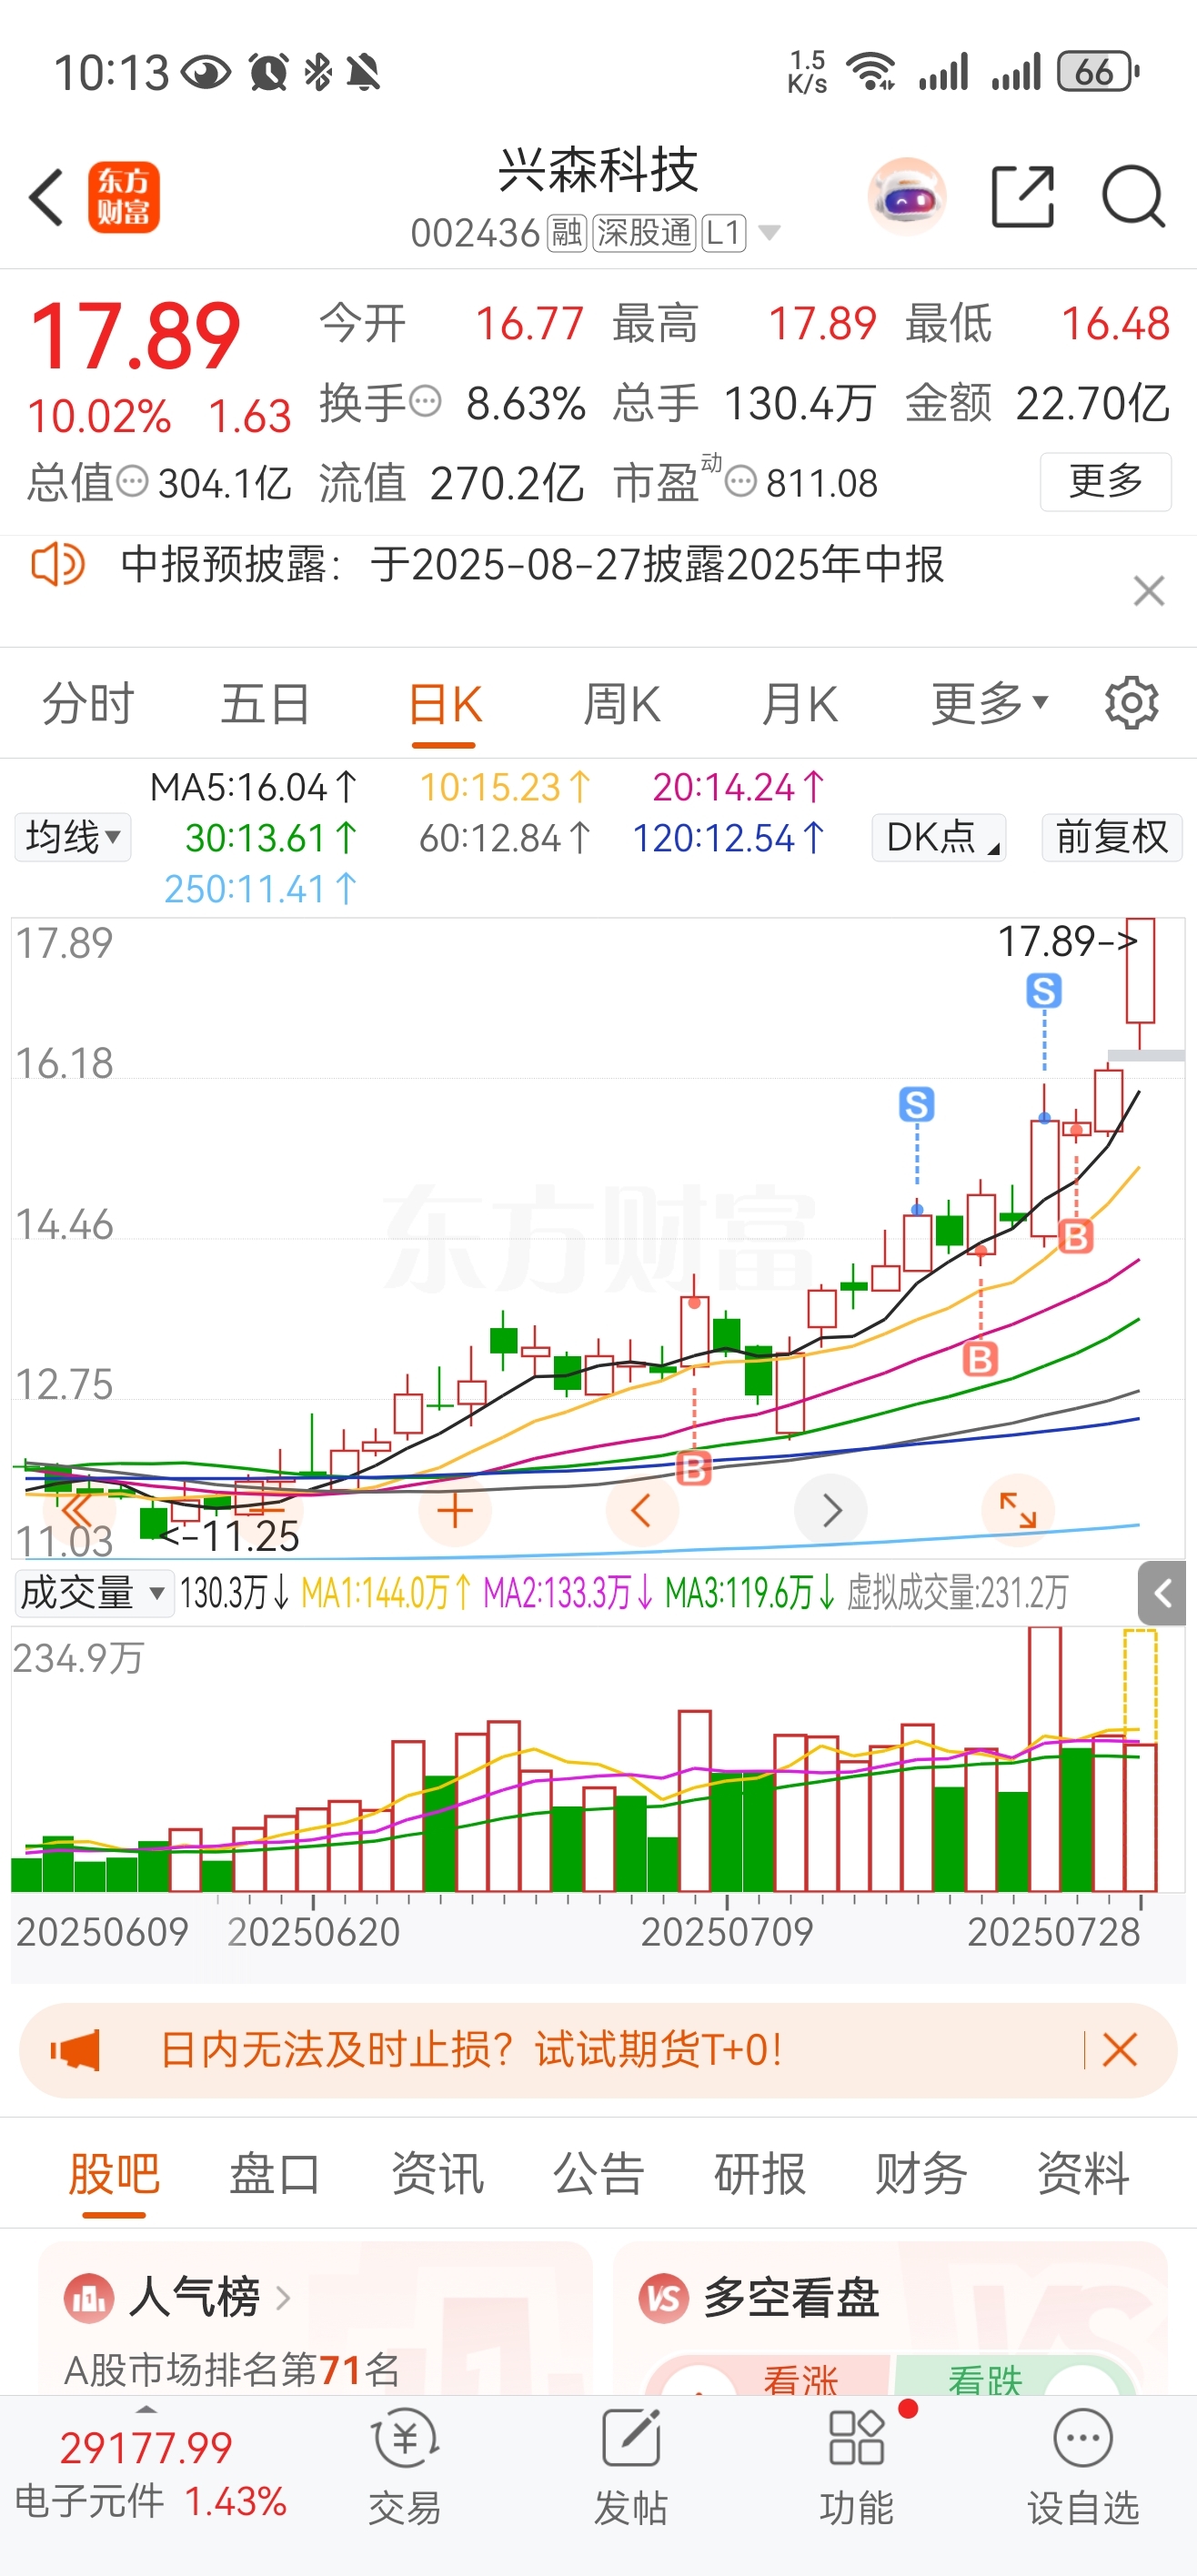Tap the 深股通 tag
The width and height of the screenshot is (1197, 2576).
click(x=644, y=233)
